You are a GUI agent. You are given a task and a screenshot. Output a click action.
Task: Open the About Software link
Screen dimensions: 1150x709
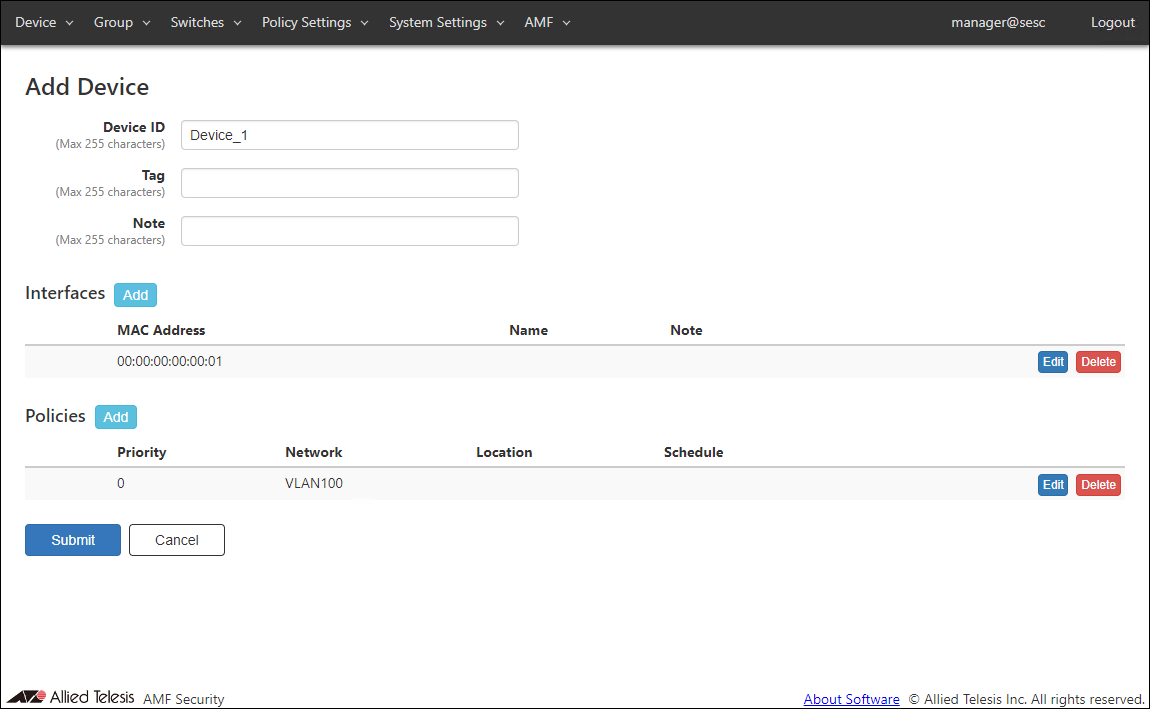tap(851, 699)
